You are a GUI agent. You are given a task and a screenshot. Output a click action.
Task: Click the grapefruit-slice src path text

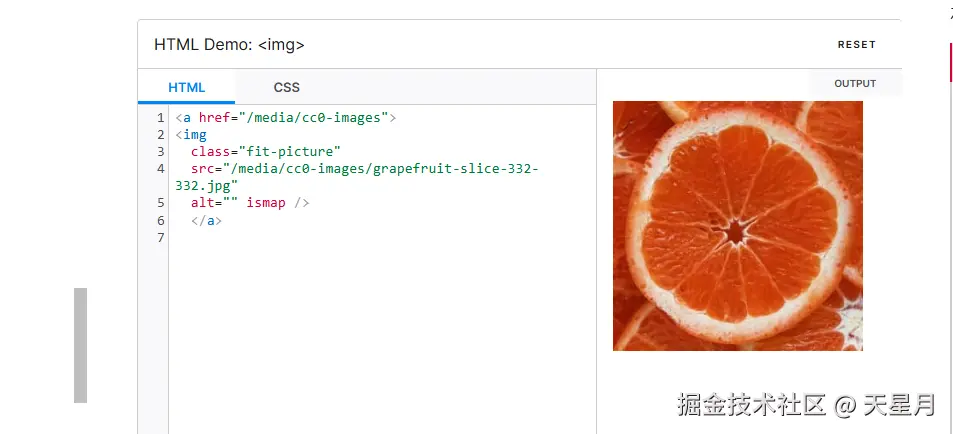point(380,168)
